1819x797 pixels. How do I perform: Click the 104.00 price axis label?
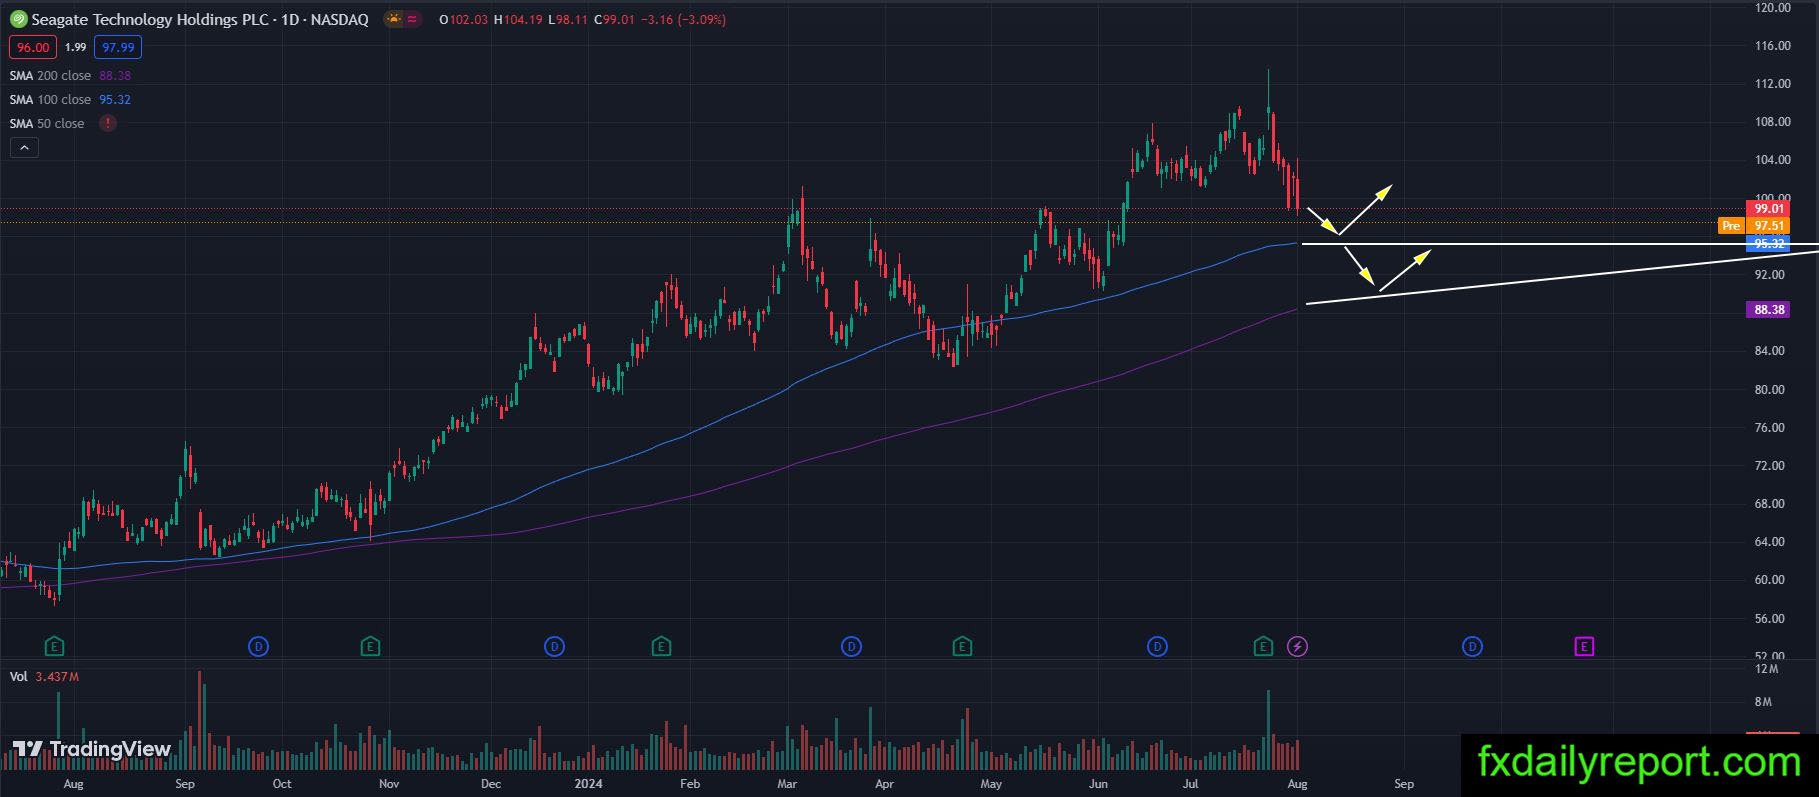(1772, 160)
